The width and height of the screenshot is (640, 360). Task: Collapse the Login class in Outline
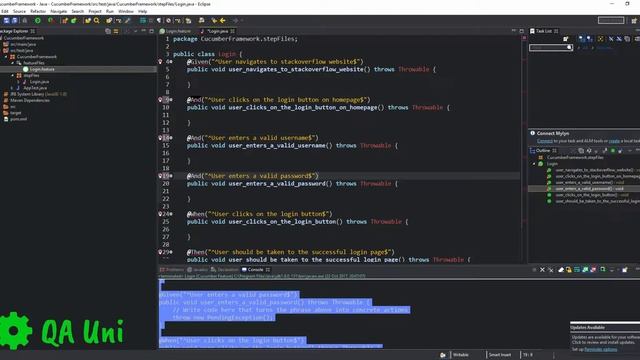point(534,164)
